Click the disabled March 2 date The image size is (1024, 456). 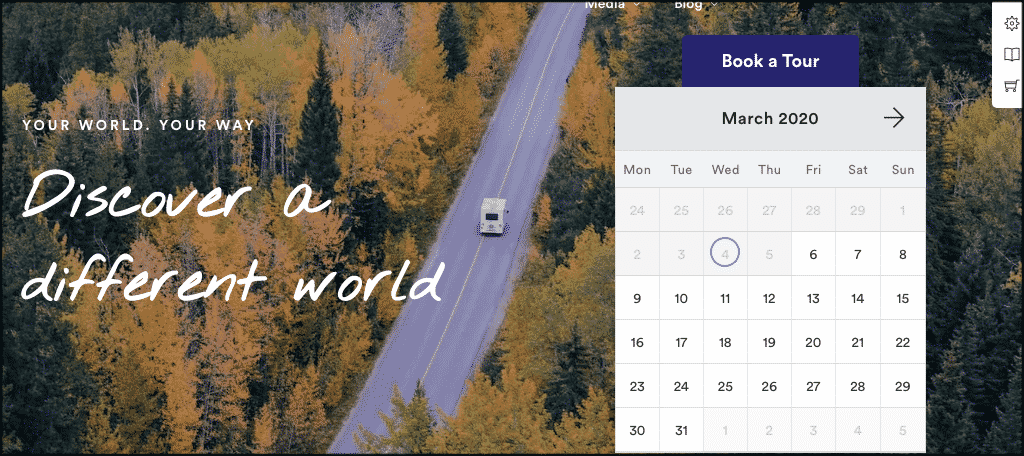coord(637,254)
